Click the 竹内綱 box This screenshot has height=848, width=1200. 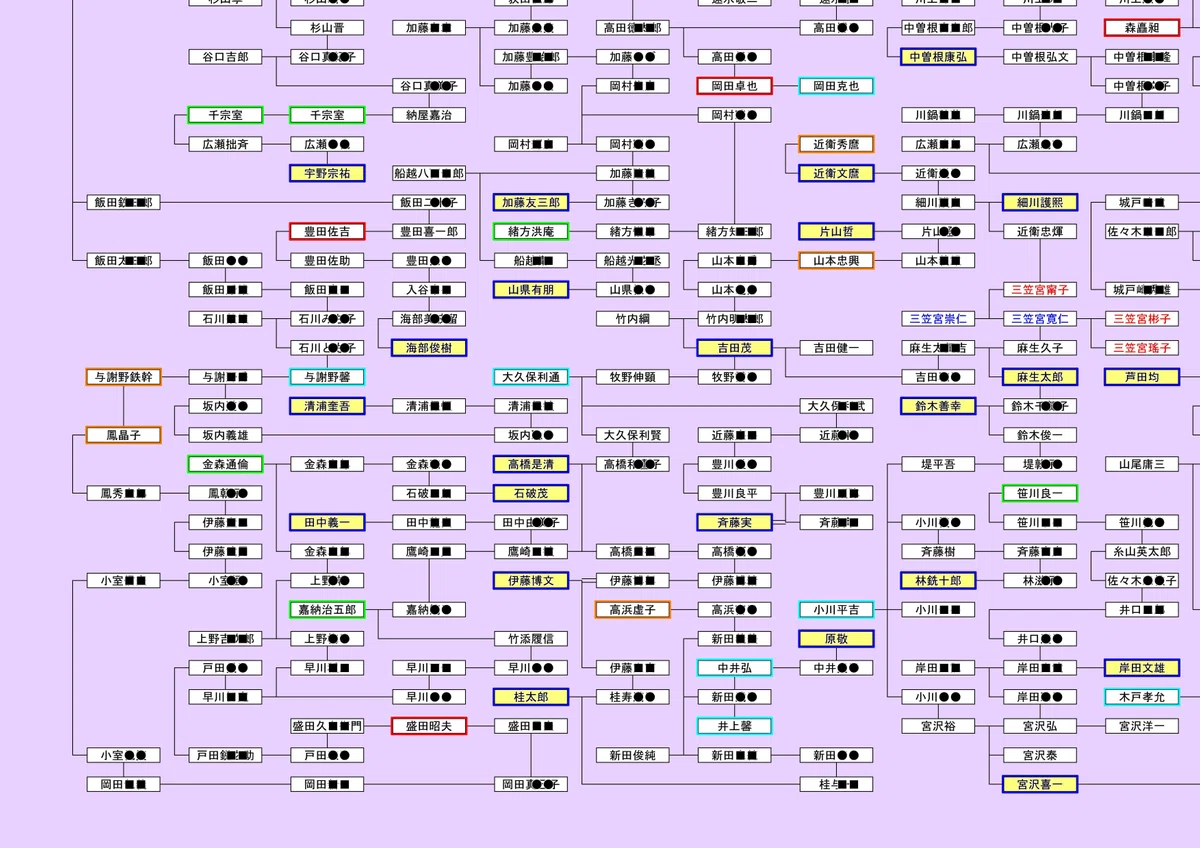[632, 319]
